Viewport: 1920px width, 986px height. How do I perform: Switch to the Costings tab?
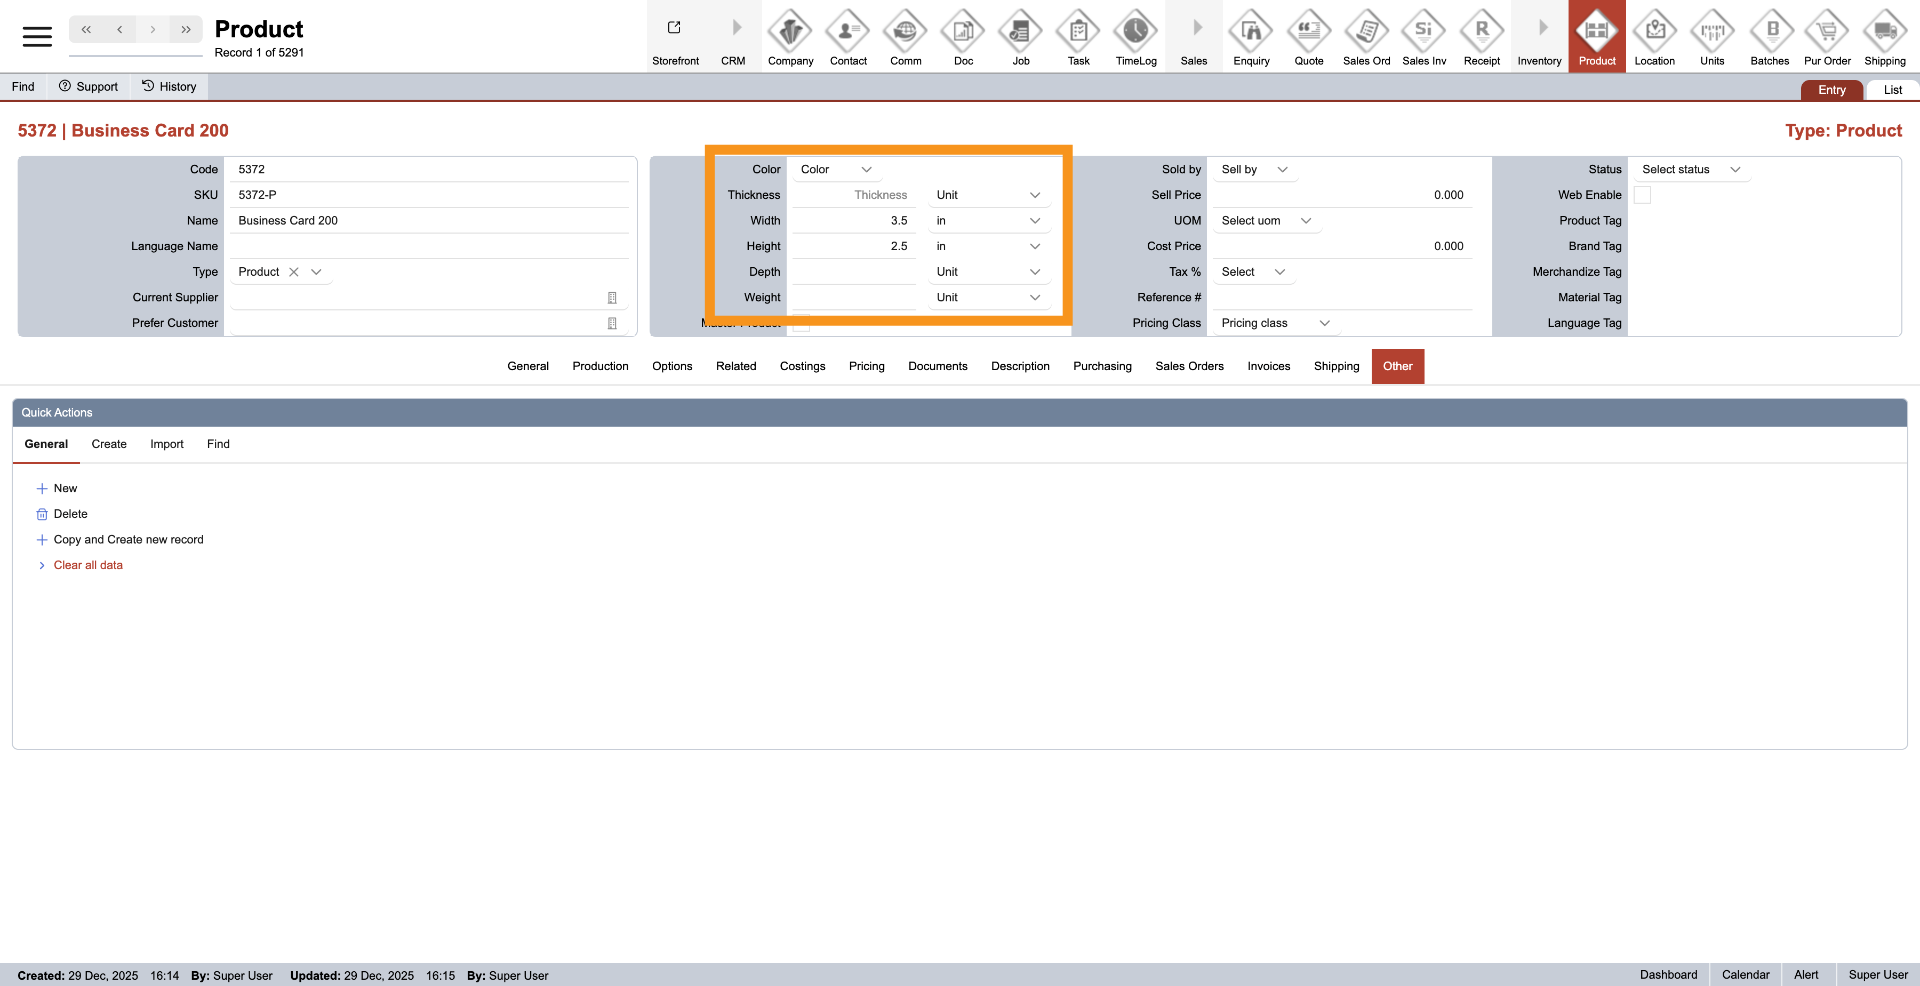coord(802,366)
